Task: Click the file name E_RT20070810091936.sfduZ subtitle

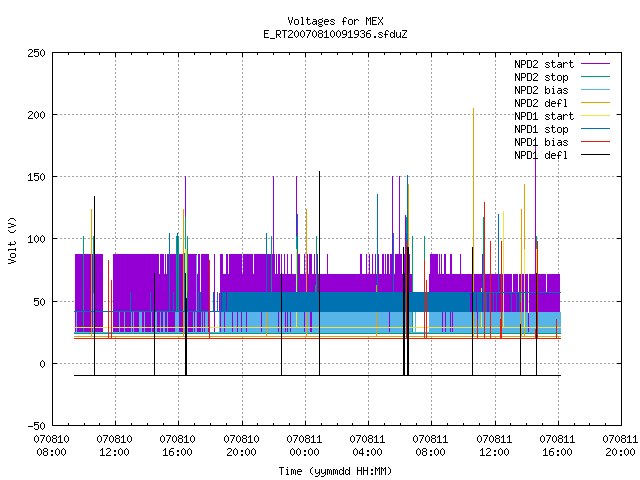Action: click(335, 34)
